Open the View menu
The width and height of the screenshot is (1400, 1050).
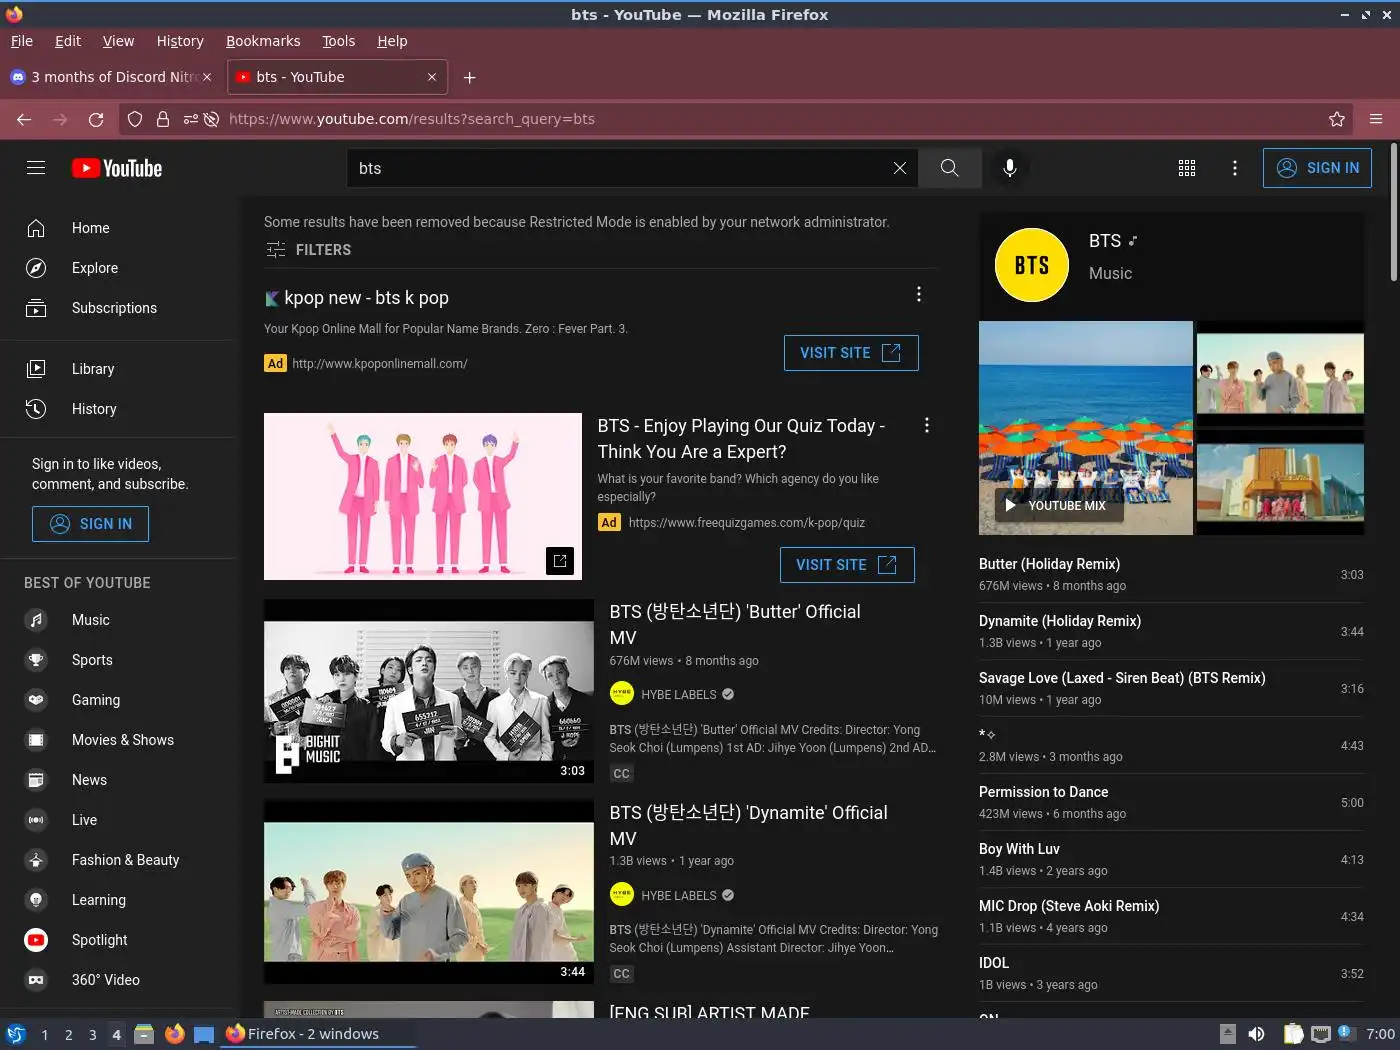coord(118,41)
